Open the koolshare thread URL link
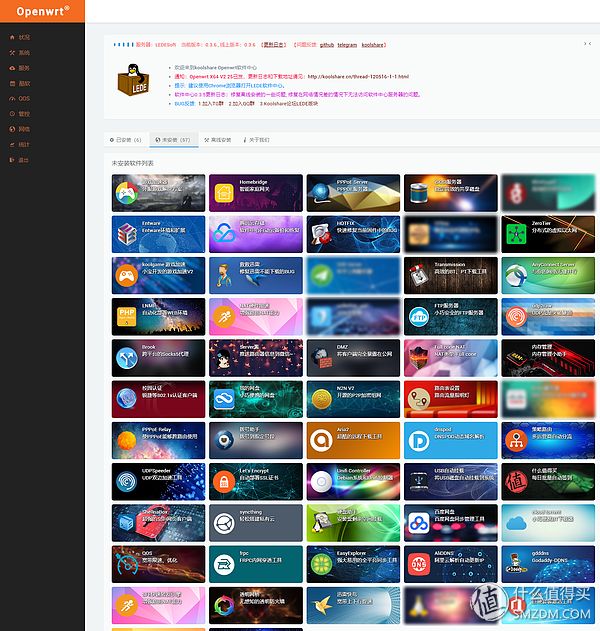 coord(356,76)
